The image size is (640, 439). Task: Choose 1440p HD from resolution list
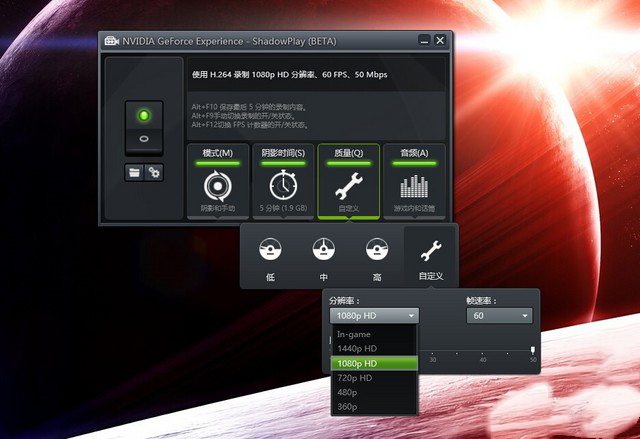click(374, 348)
